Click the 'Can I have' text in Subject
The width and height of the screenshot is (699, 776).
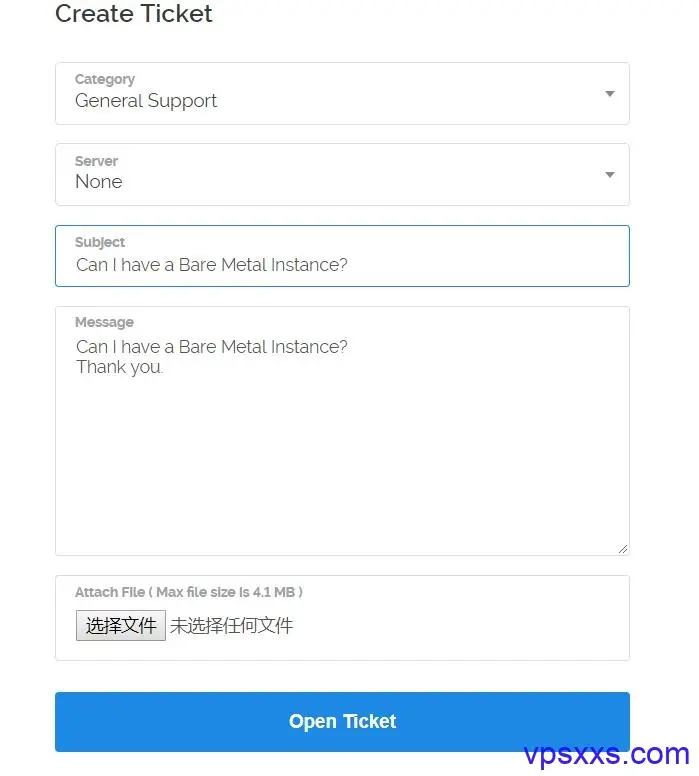pyautogui.click(x=118, y=265)
